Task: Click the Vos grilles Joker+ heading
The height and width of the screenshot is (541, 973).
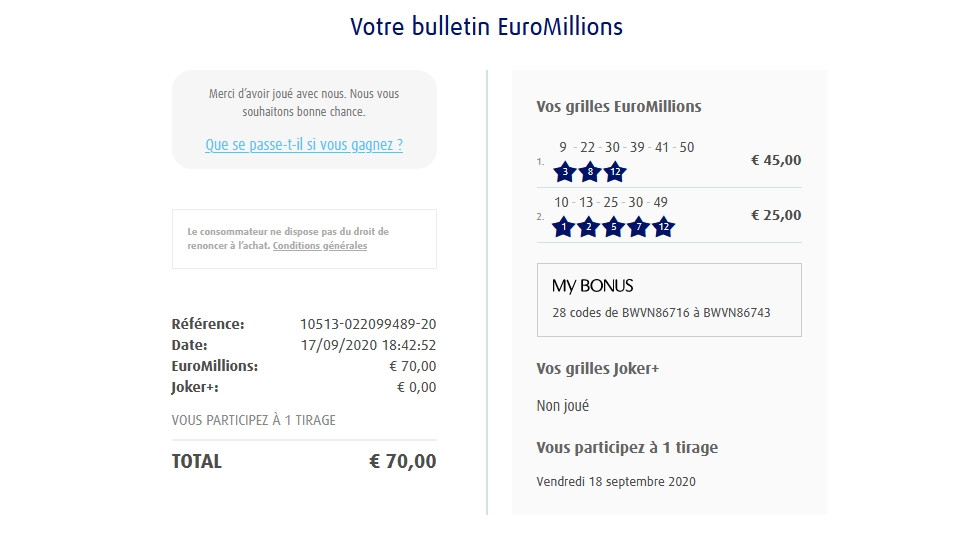Action: [x=598, y=369]
